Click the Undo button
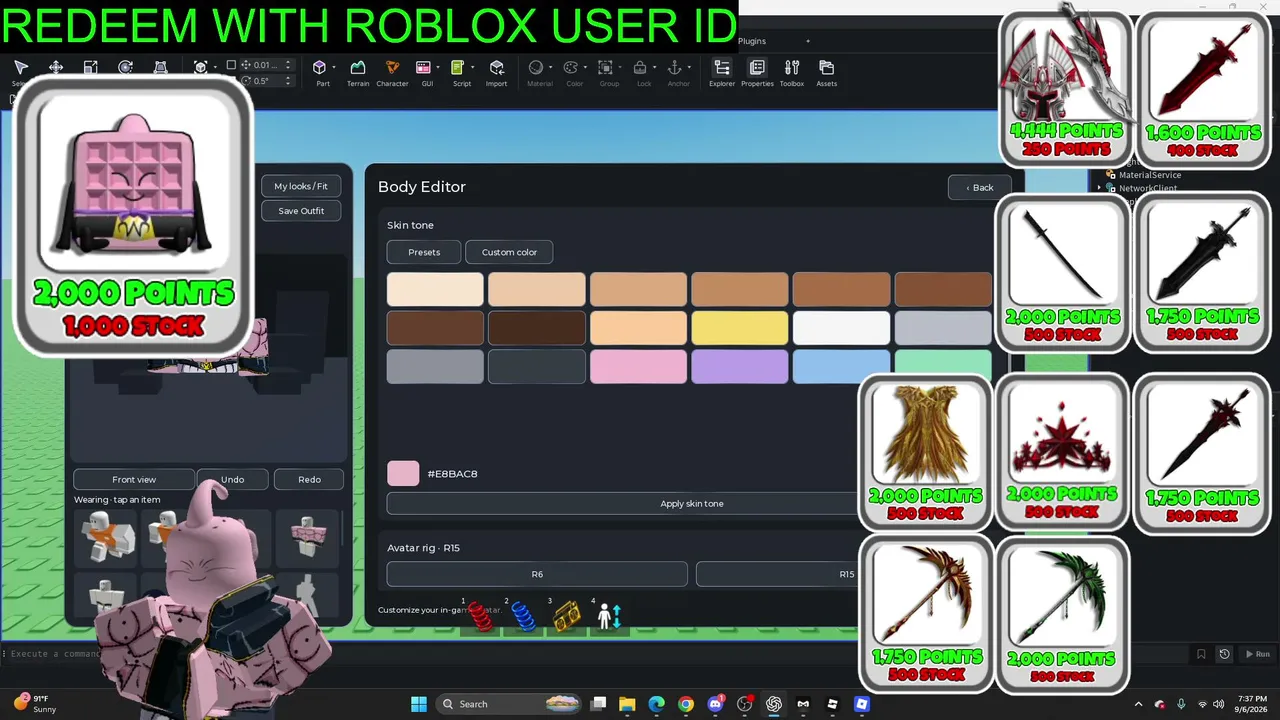This screenshot has width=1280, height=720. (232, 479)
